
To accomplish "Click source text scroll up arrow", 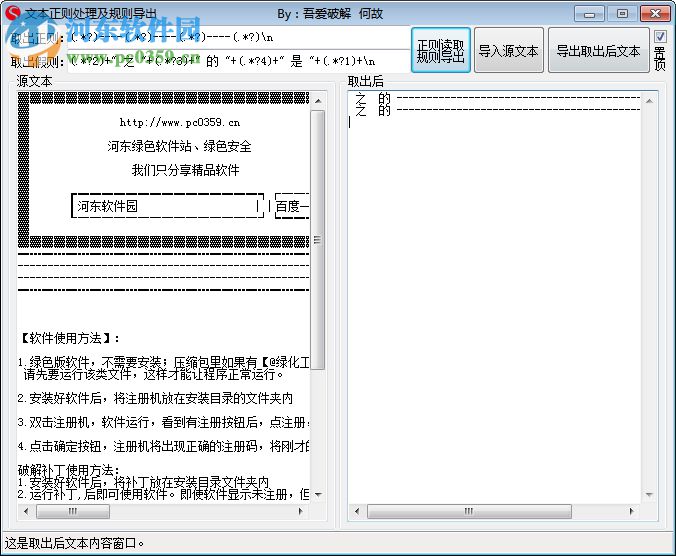I will 318,101.
